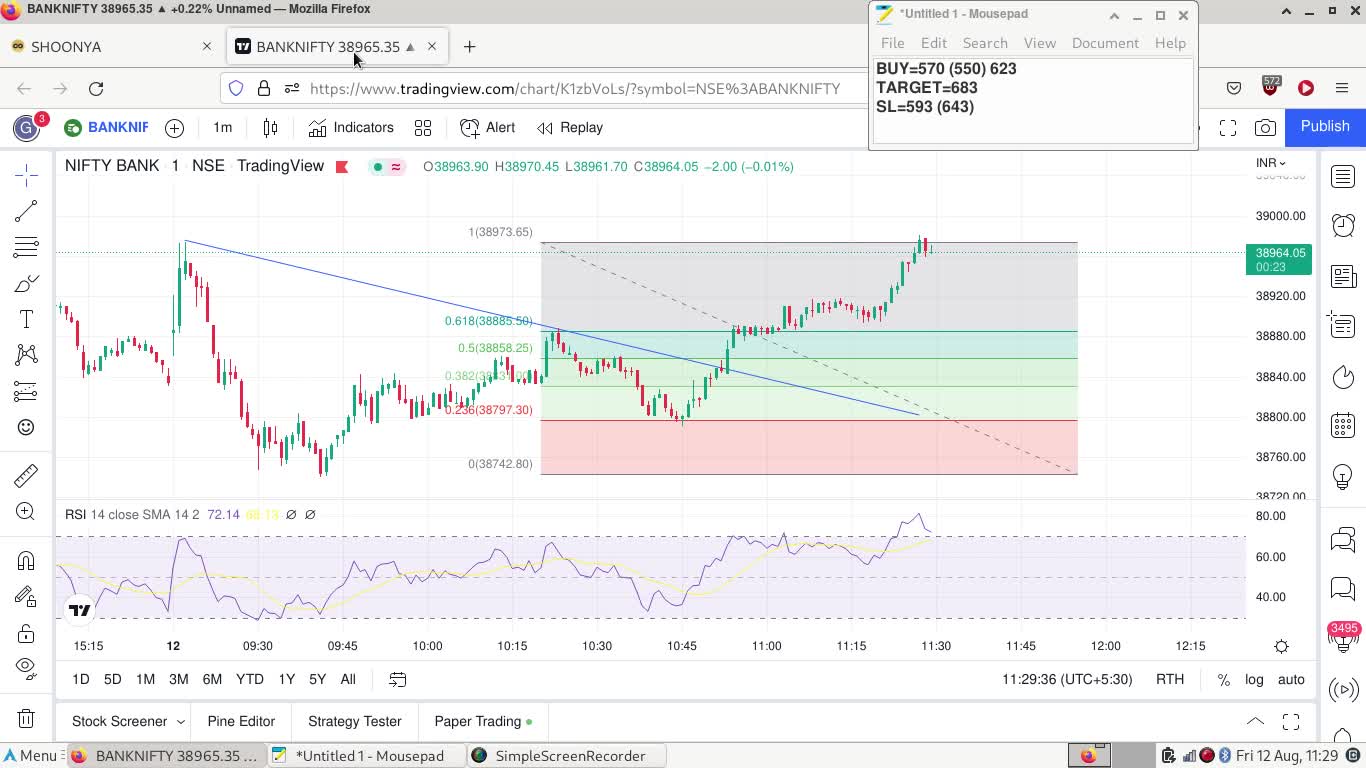The width and height of the screenshot is (1366, 768).
Task: Toggle percent scale mode
Action: [x=1223, y=679]
